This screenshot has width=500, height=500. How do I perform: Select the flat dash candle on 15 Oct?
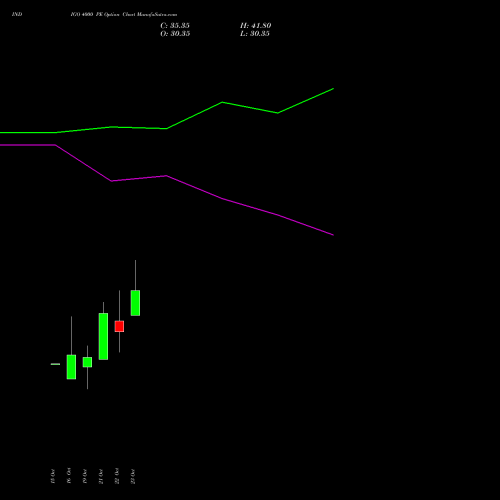pyautogui.click(x=55, y=364)
